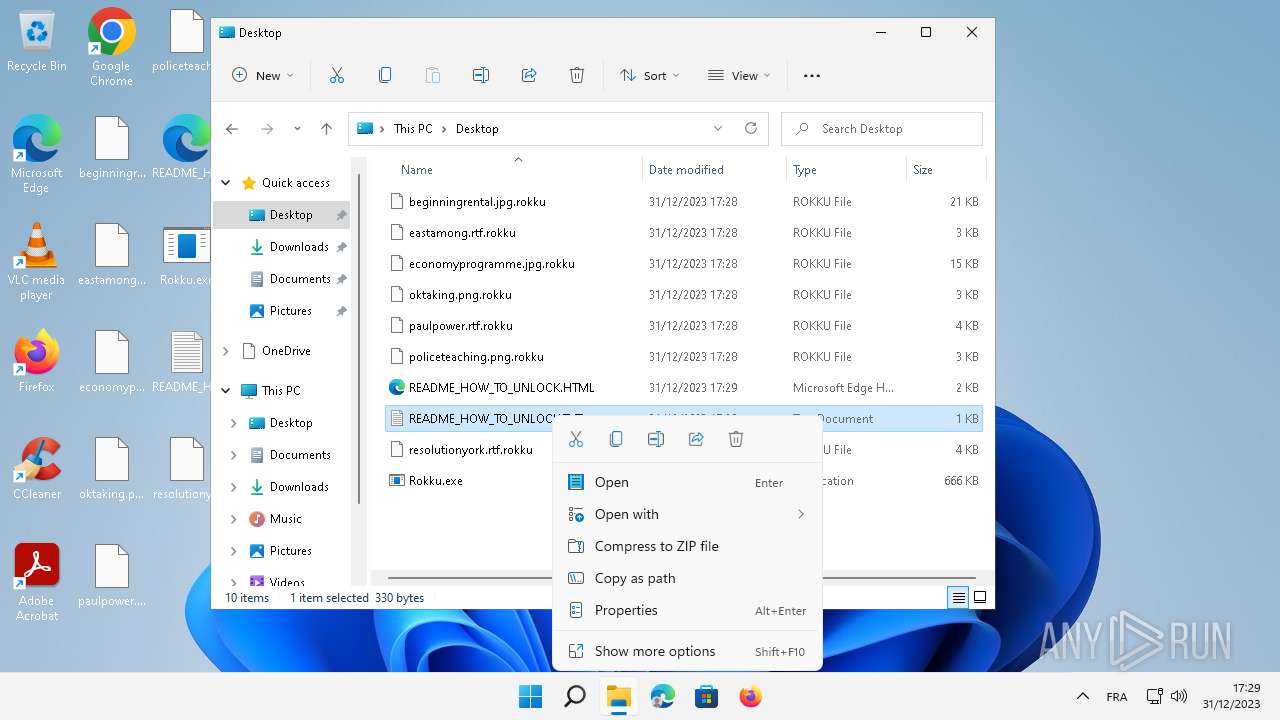Image resolution: width=1280 pixels, height=720 pixels.
Task: Open Google Chrome desktop shortcut
Action: tap(111, 47)
